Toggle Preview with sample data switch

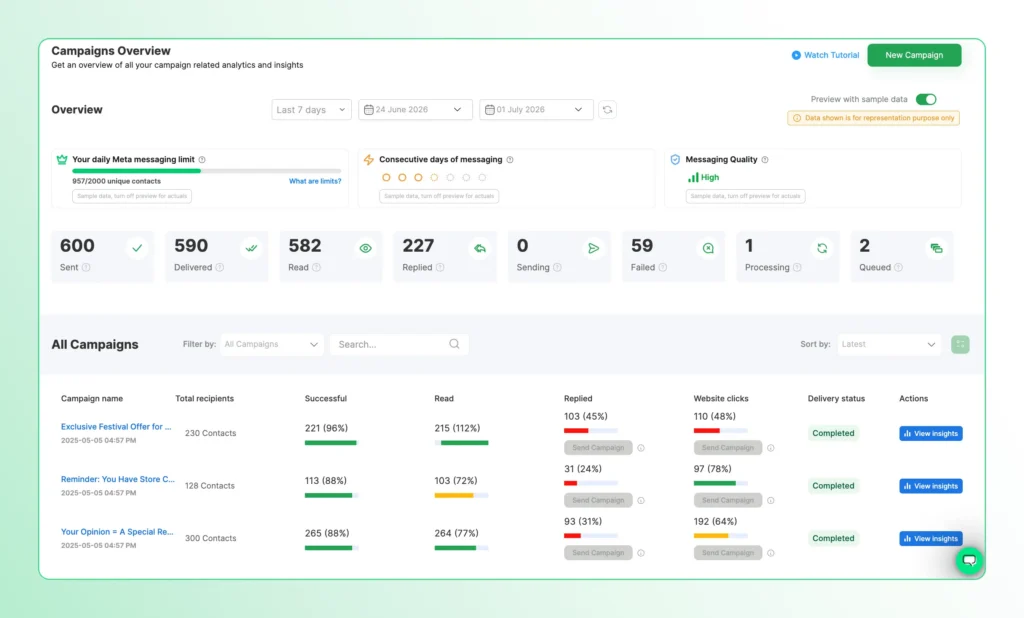click(926, 99)
